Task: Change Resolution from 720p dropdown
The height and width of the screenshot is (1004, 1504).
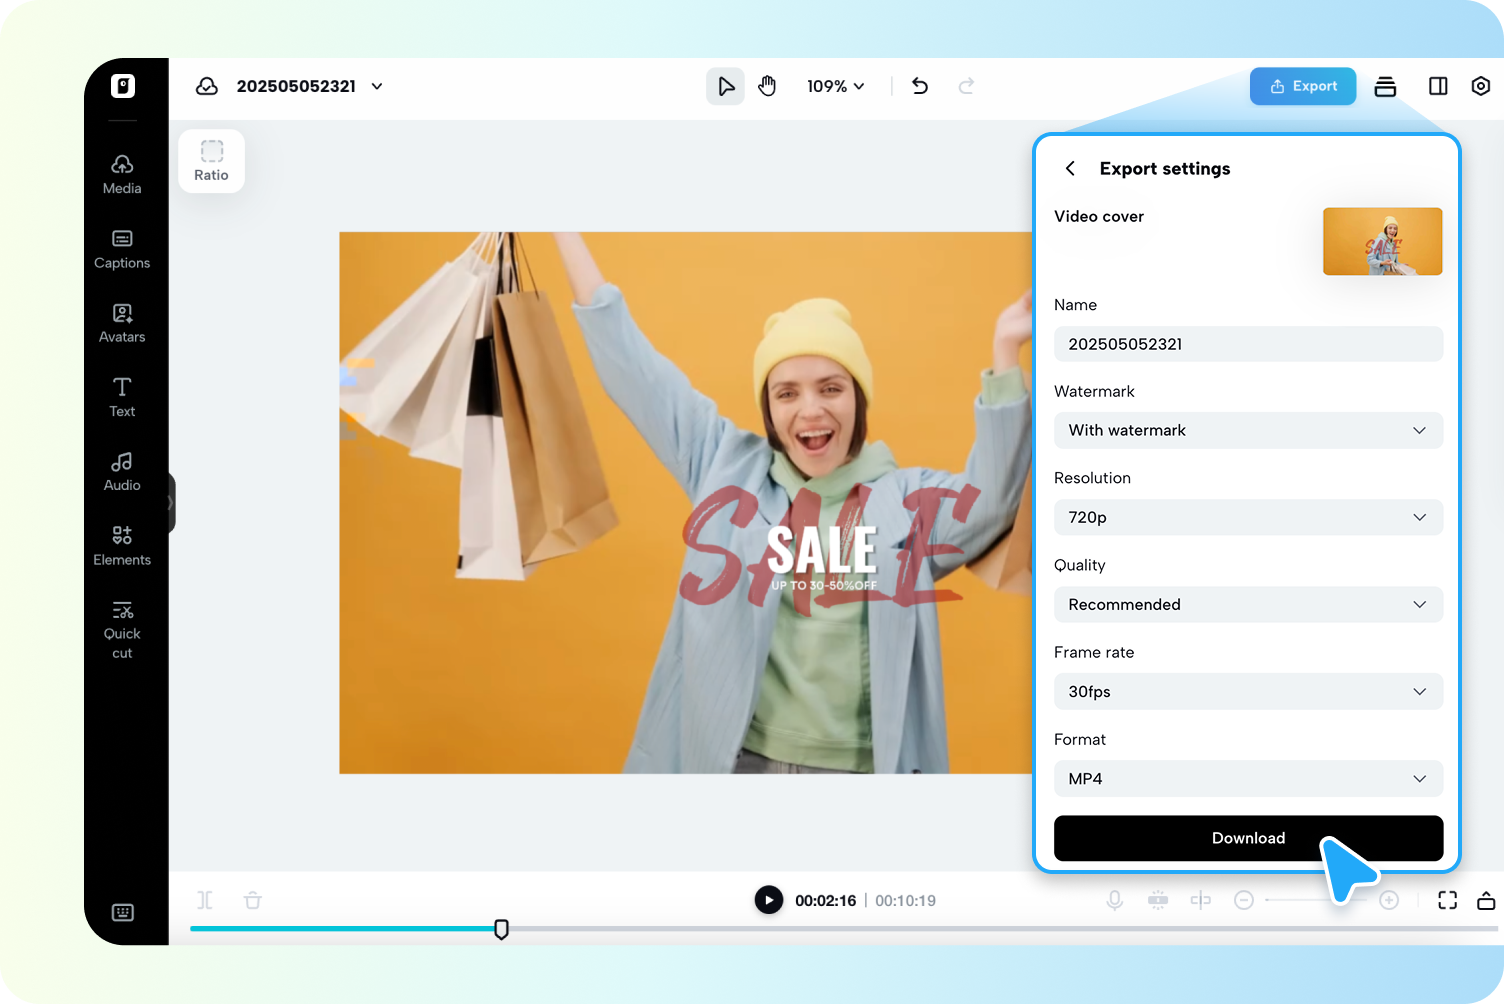Action: tap(1248, 517)
